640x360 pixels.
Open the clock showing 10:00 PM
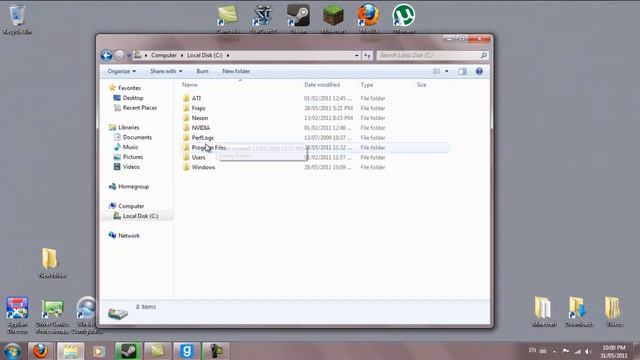coord(614,351)
